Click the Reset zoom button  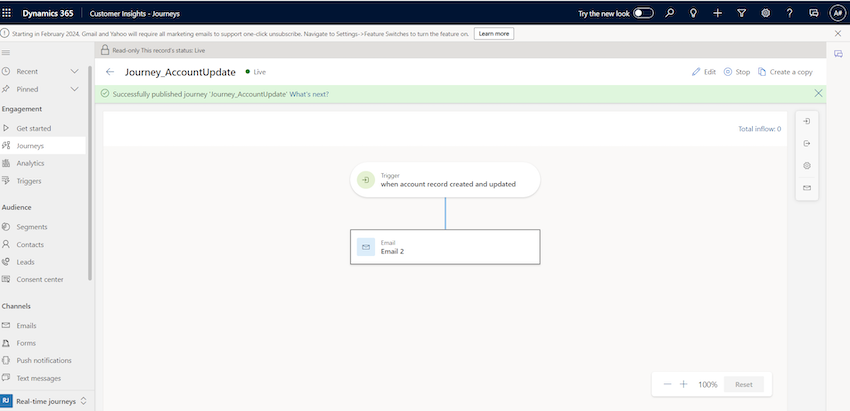[x=744, y=384]
